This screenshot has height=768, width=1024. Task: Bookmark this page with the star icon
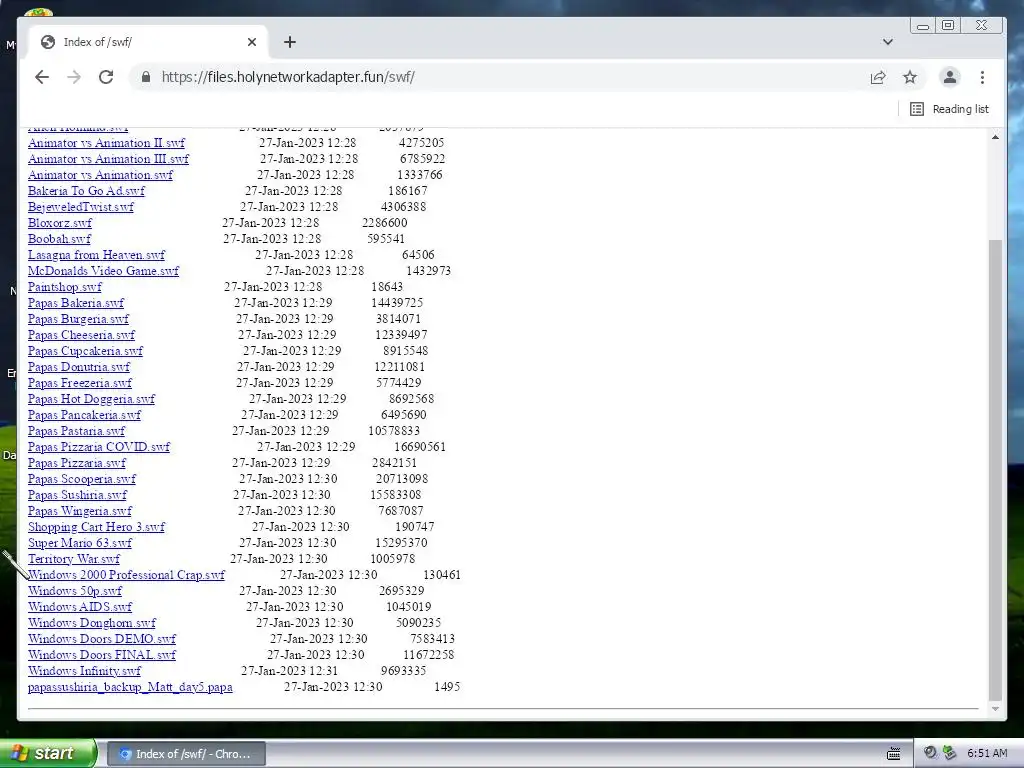pyautogui.click(x=910, y=77)
